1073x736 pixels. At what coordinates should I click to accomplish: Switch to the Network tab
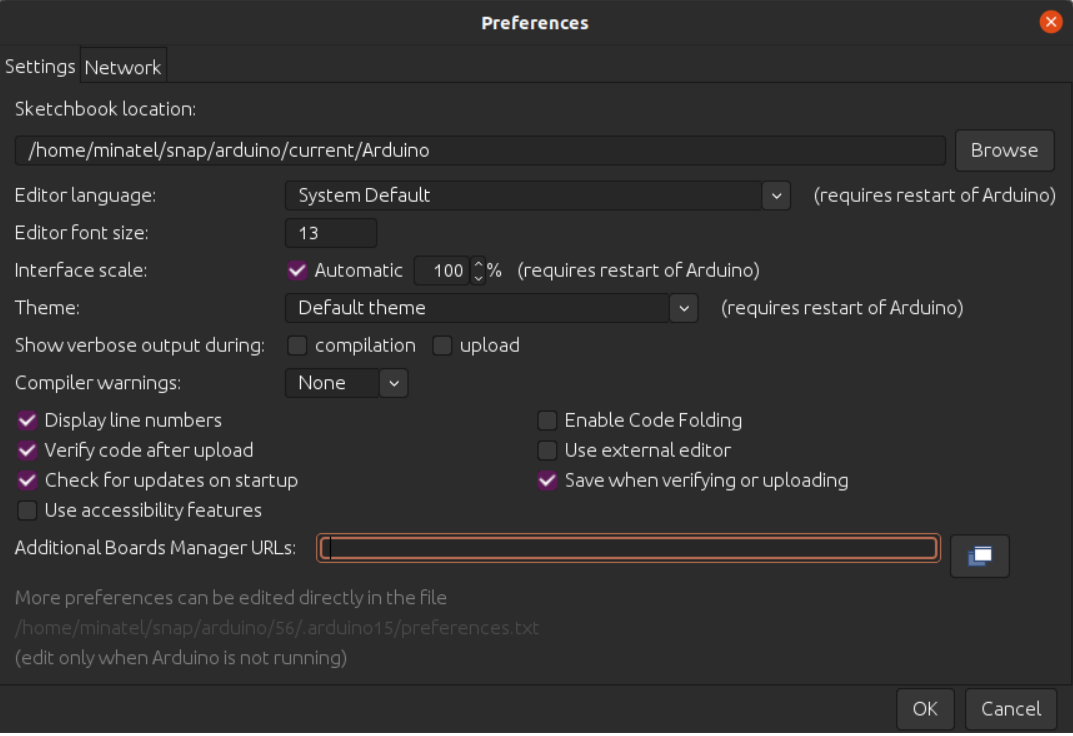(122, 67)
